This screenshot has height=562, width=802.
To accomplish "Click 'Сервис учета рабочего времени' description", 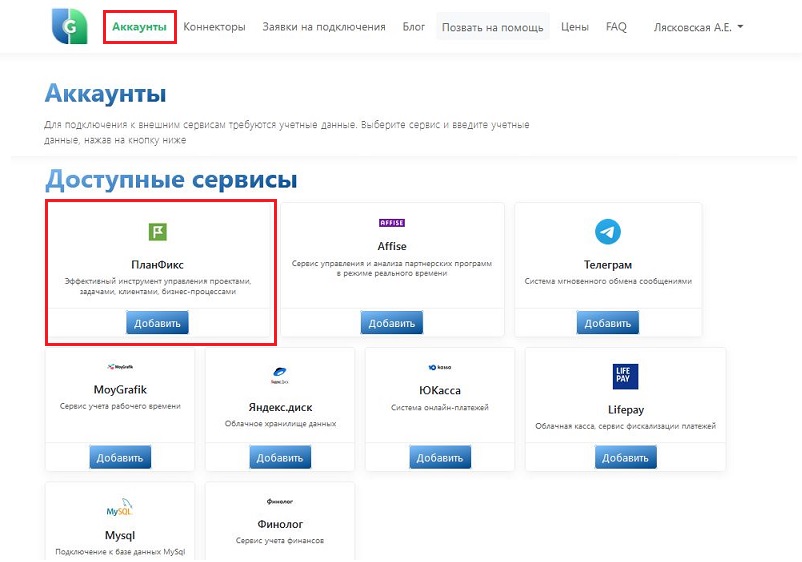I will point(120,406).
